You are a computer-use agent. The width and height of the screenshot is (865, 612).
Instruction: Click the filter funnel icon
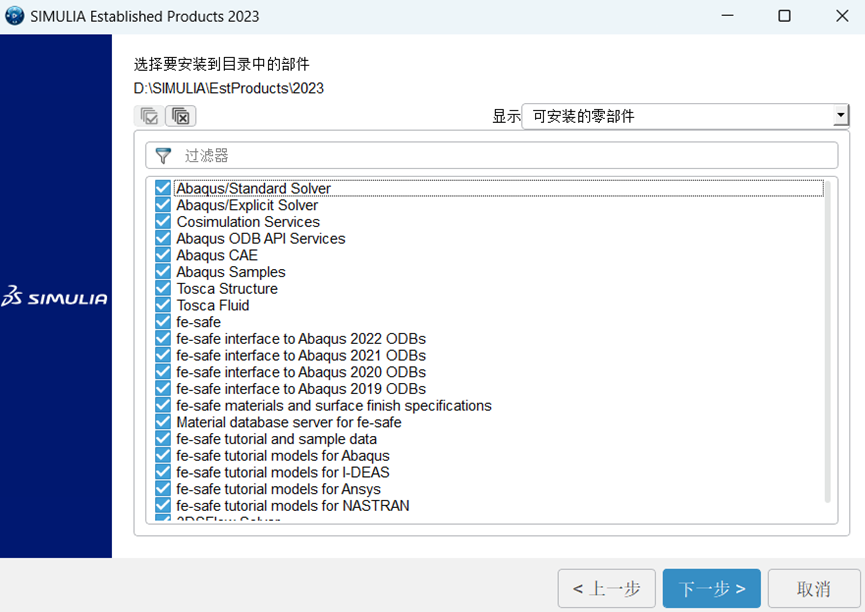162,155
